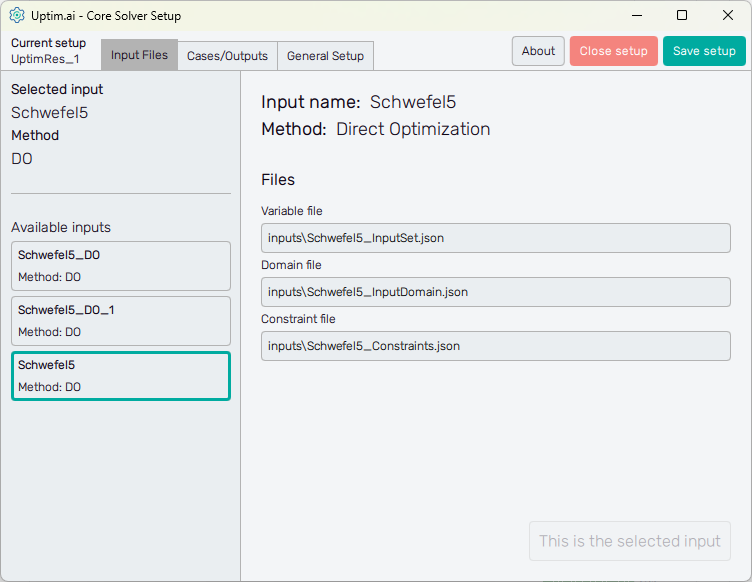
Task: Click the Available inputs heading
Action: (x=61, y=227)
